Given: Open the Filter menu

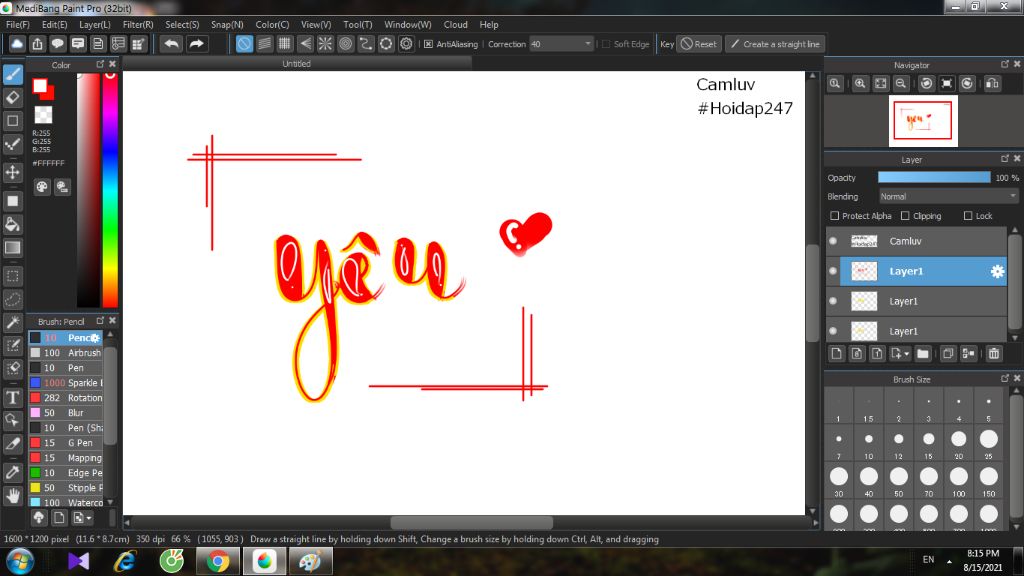Looking at the screenshot, I should tap(138, 25).
